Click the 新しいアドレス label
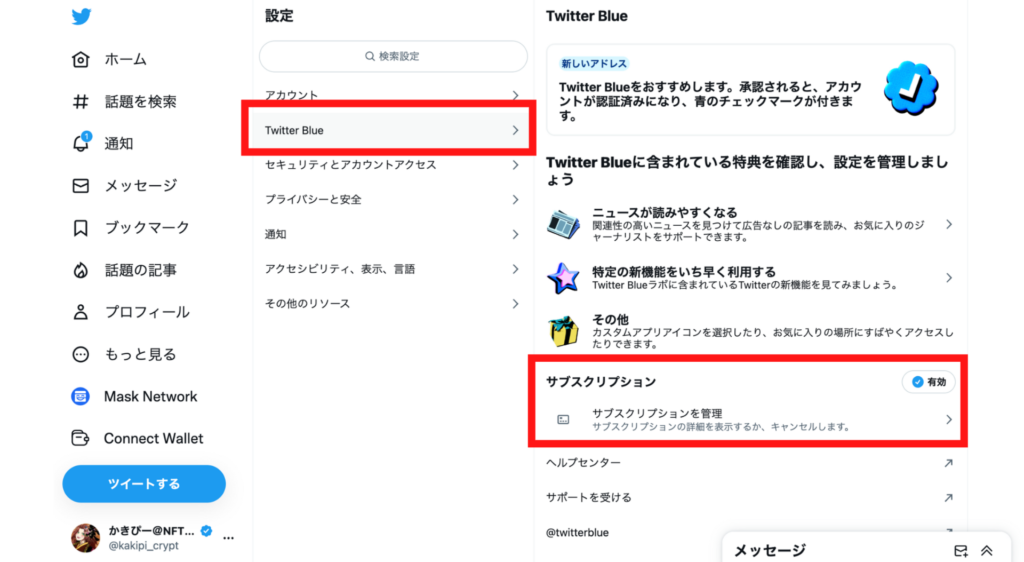This screenshot has height=562, width=1024. 594,63
